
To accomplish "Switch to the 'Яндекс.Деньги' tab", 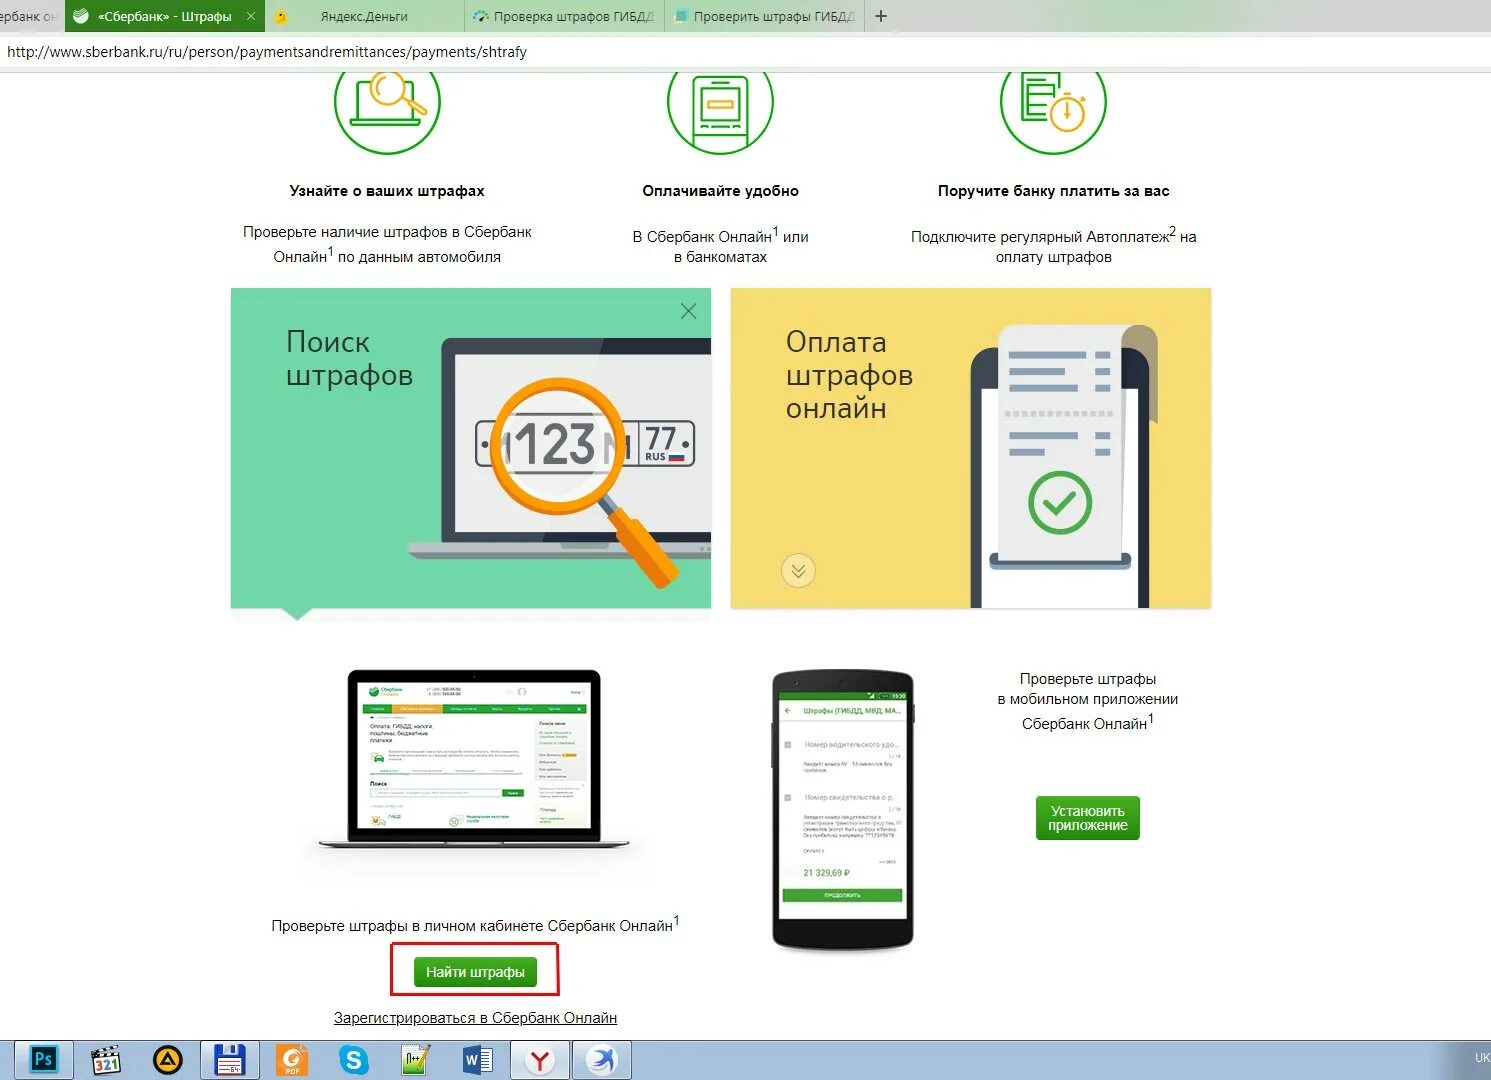I will [x=364, y=17].
